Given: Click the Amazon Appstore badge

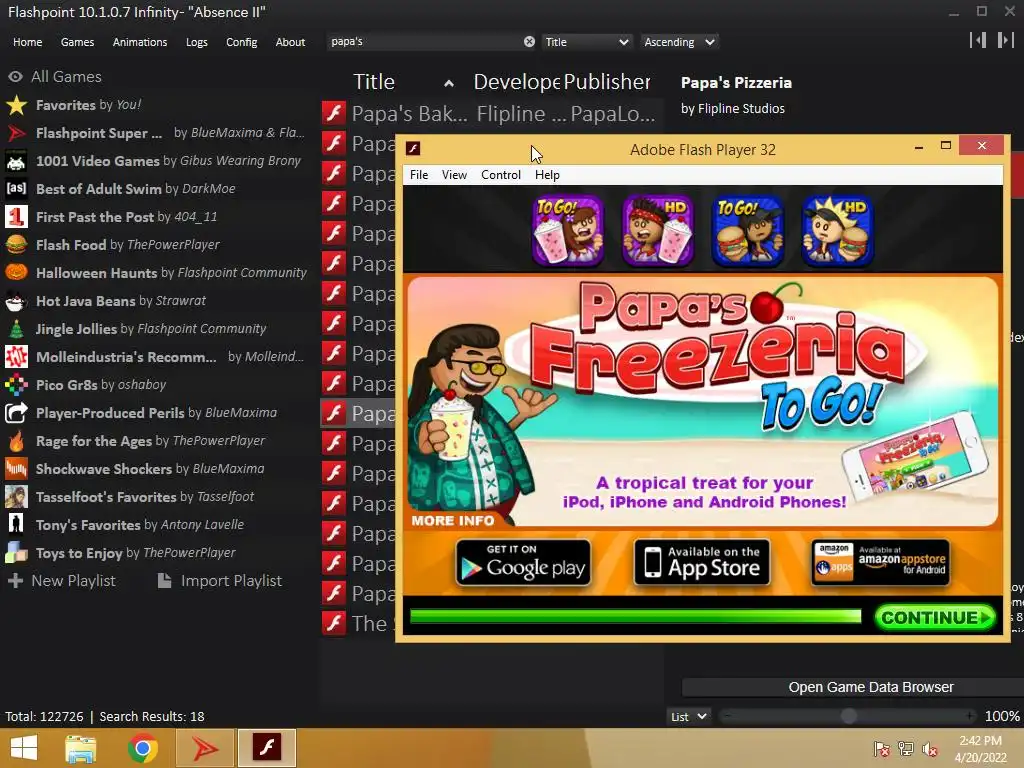Looking at the screenshot, I should point(880,562).
